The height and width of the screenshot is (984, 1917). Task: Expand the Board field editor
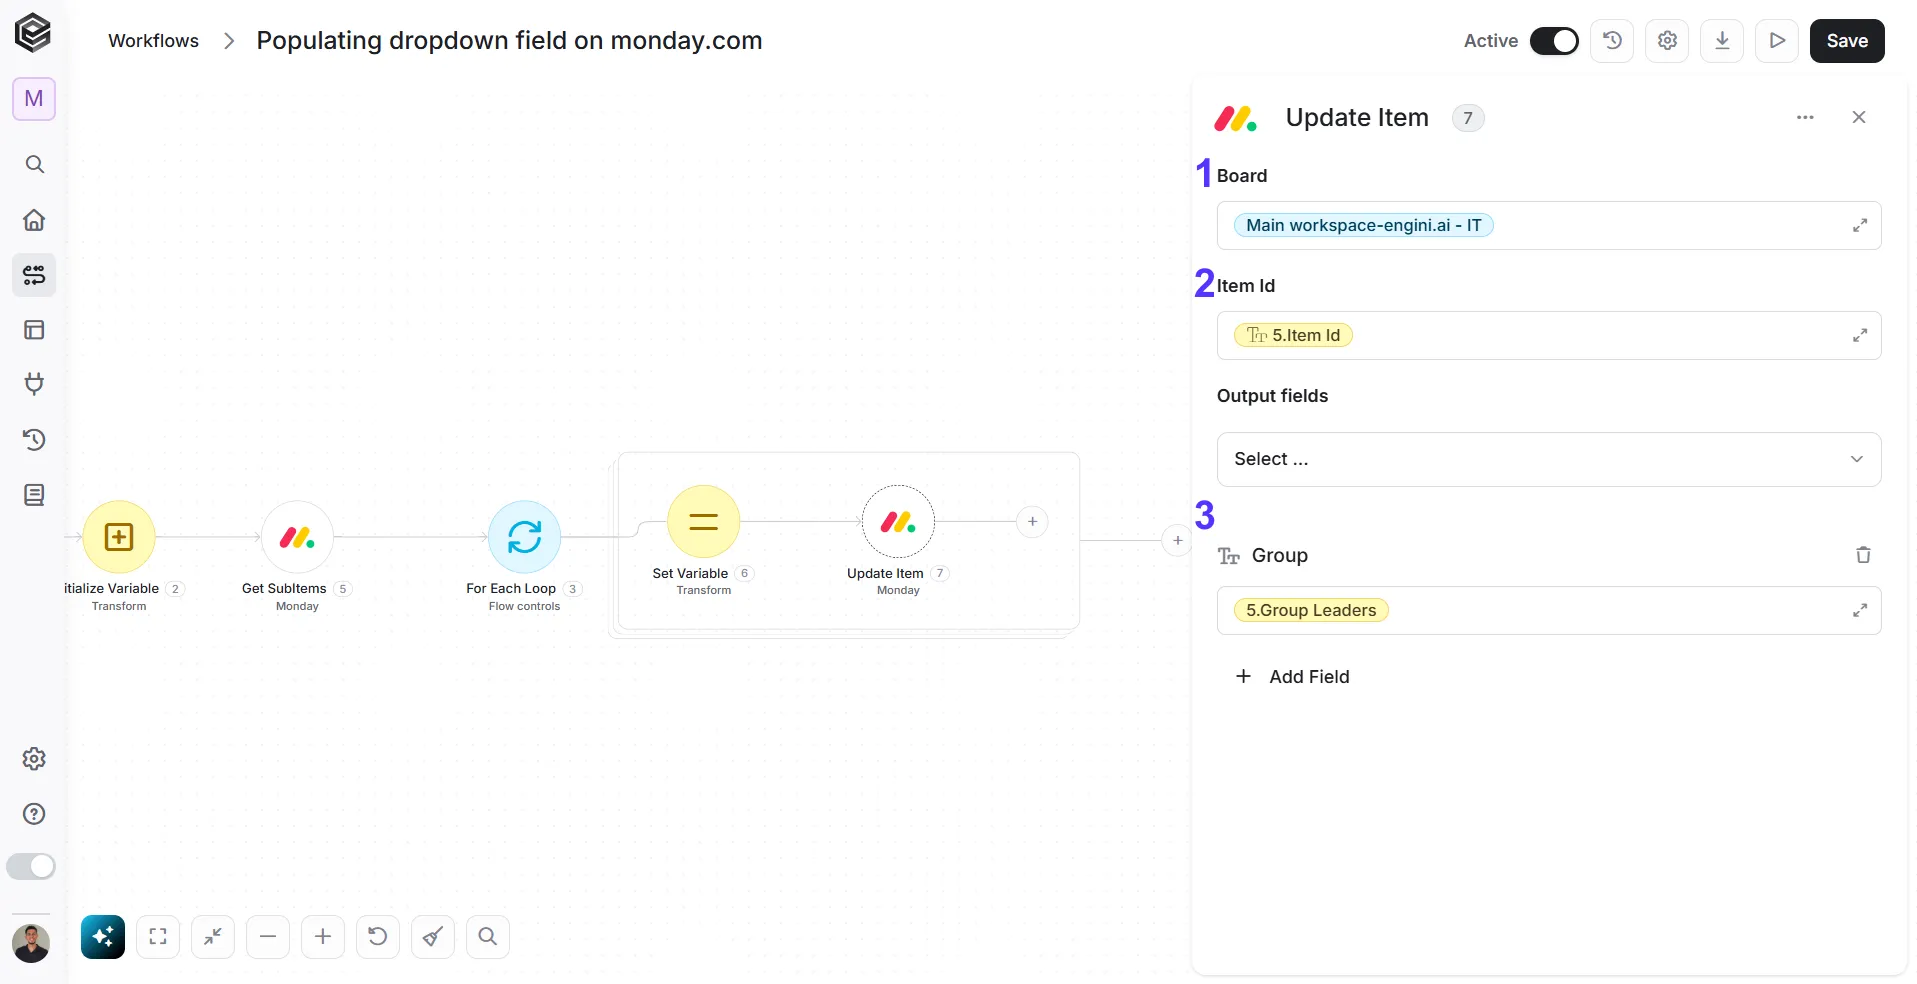(1859, 226)
